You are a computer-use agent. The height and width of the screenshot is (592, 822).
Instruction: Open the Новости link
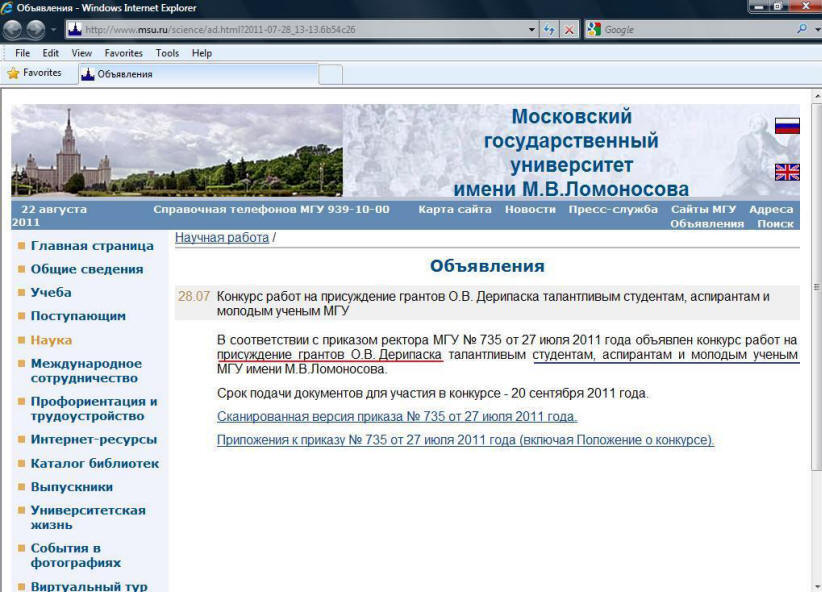pos(530,209)
